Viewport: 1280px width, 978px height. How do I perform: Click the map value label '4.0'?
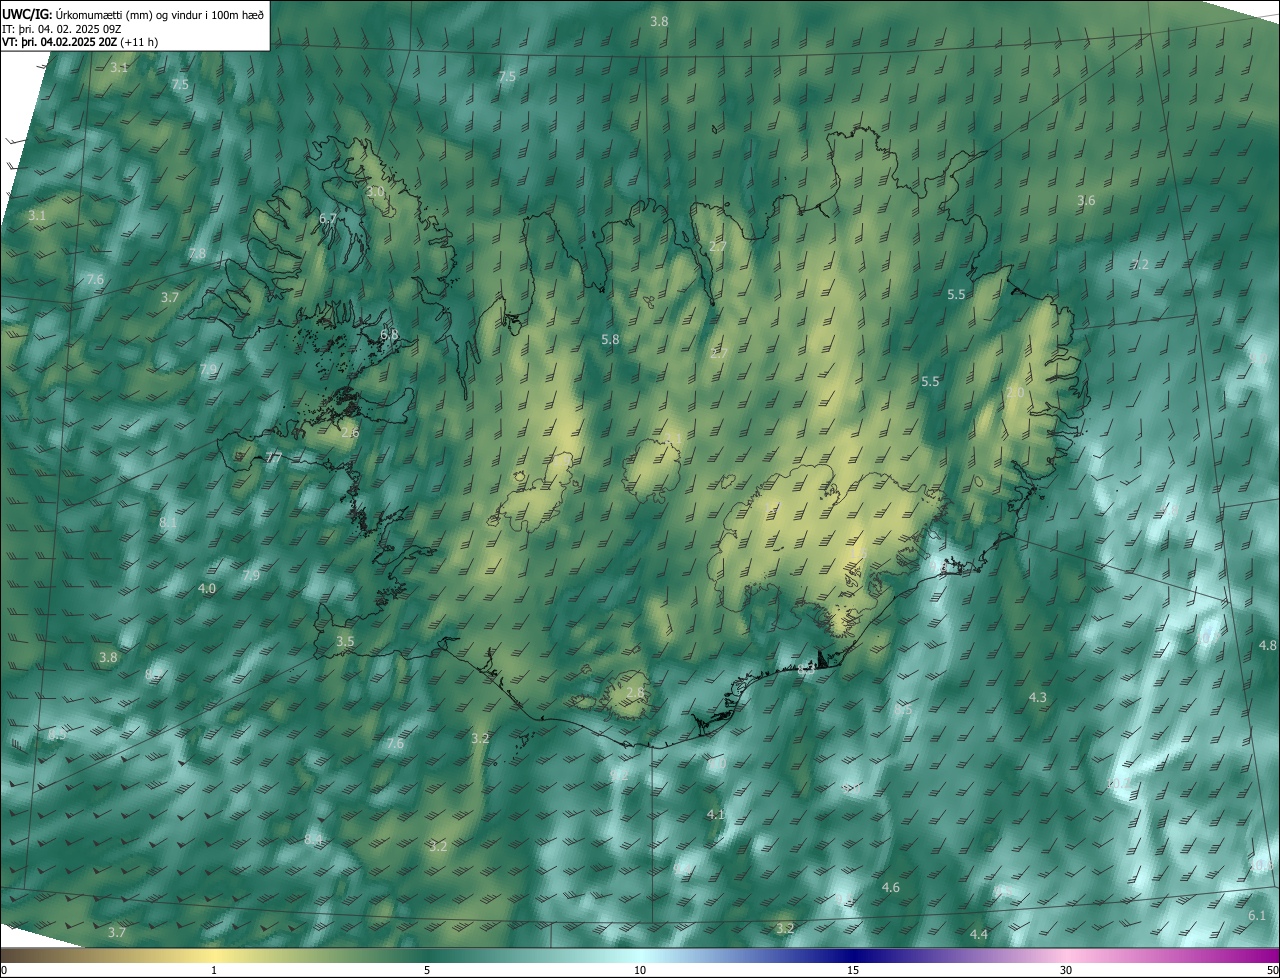207,589
